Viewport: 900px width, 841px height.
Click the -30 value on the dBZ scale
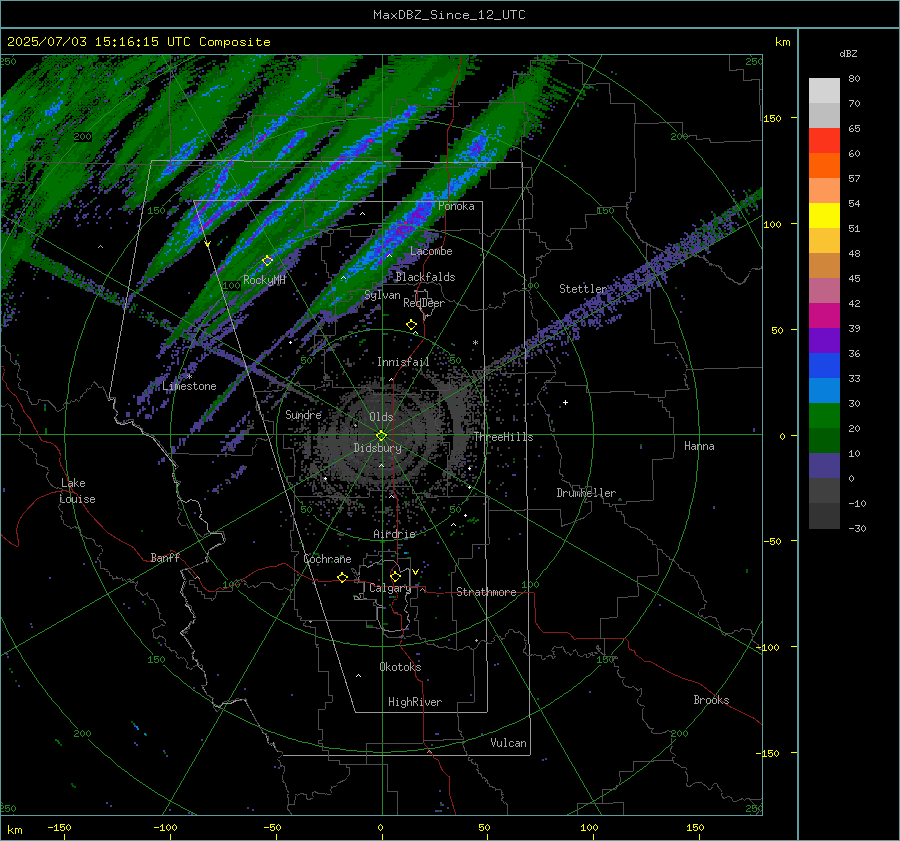point(857,528)
